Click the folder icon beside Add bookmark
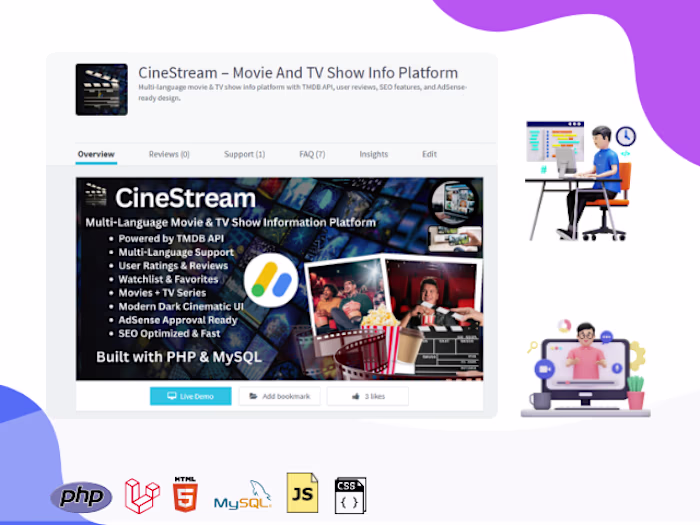 253,396
